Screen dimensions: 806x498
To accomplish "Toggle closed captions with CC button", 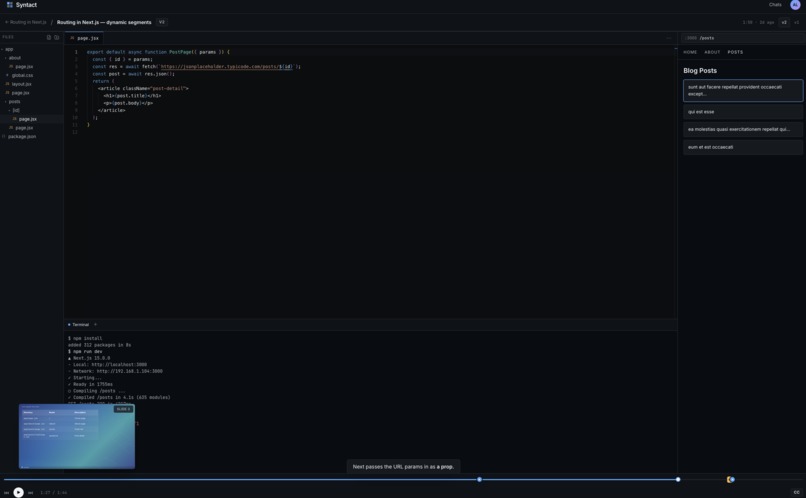I will 796,492.
